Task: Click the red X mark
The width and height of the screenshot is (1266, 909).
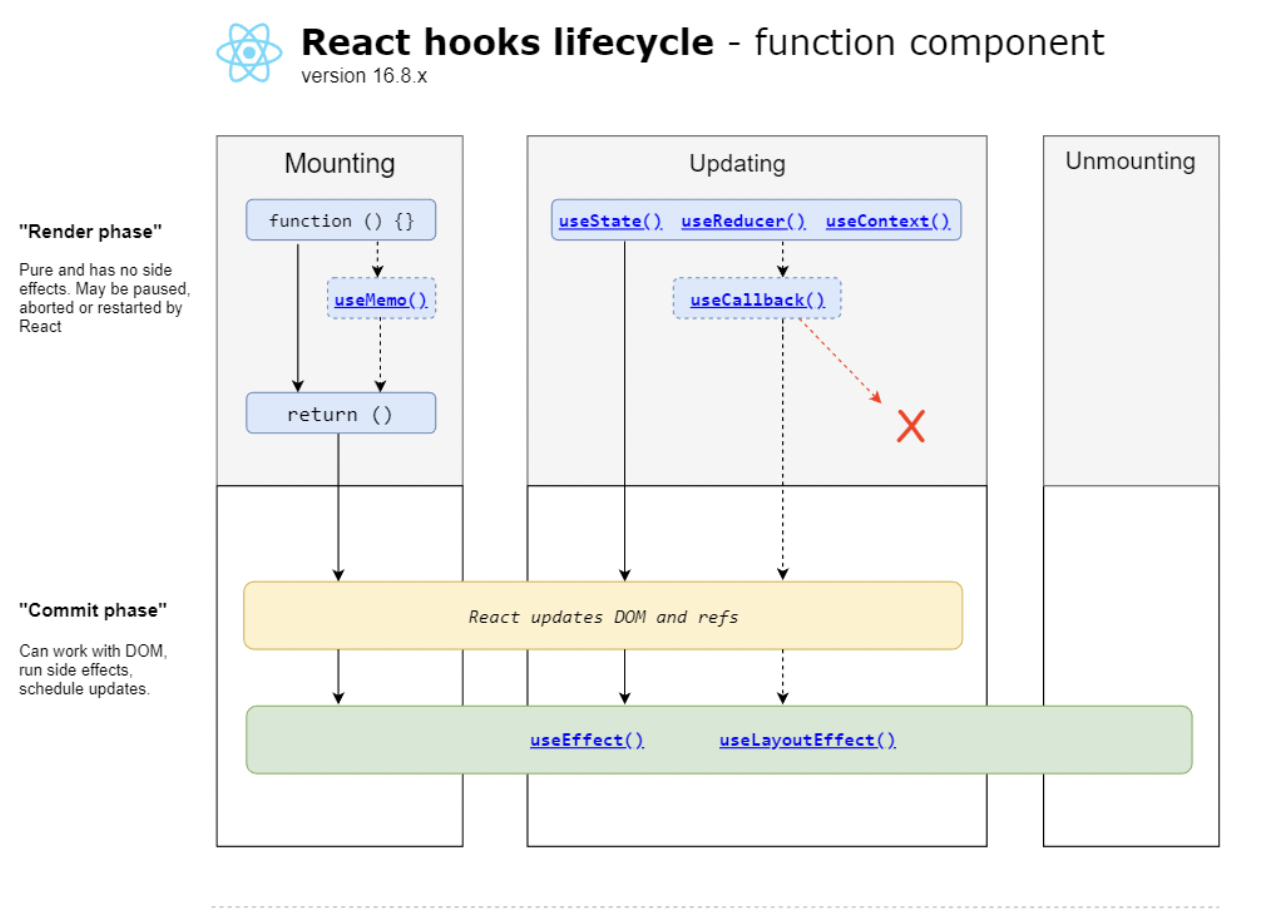Action: coord(911,427)
